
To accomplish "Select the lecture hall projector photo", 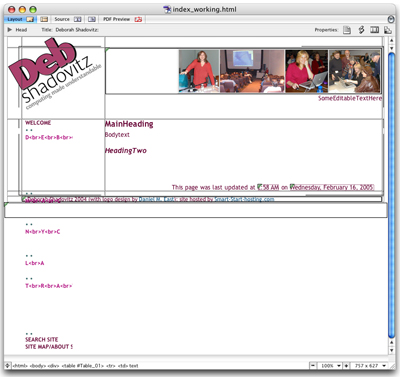I will (x=252, y=71).
